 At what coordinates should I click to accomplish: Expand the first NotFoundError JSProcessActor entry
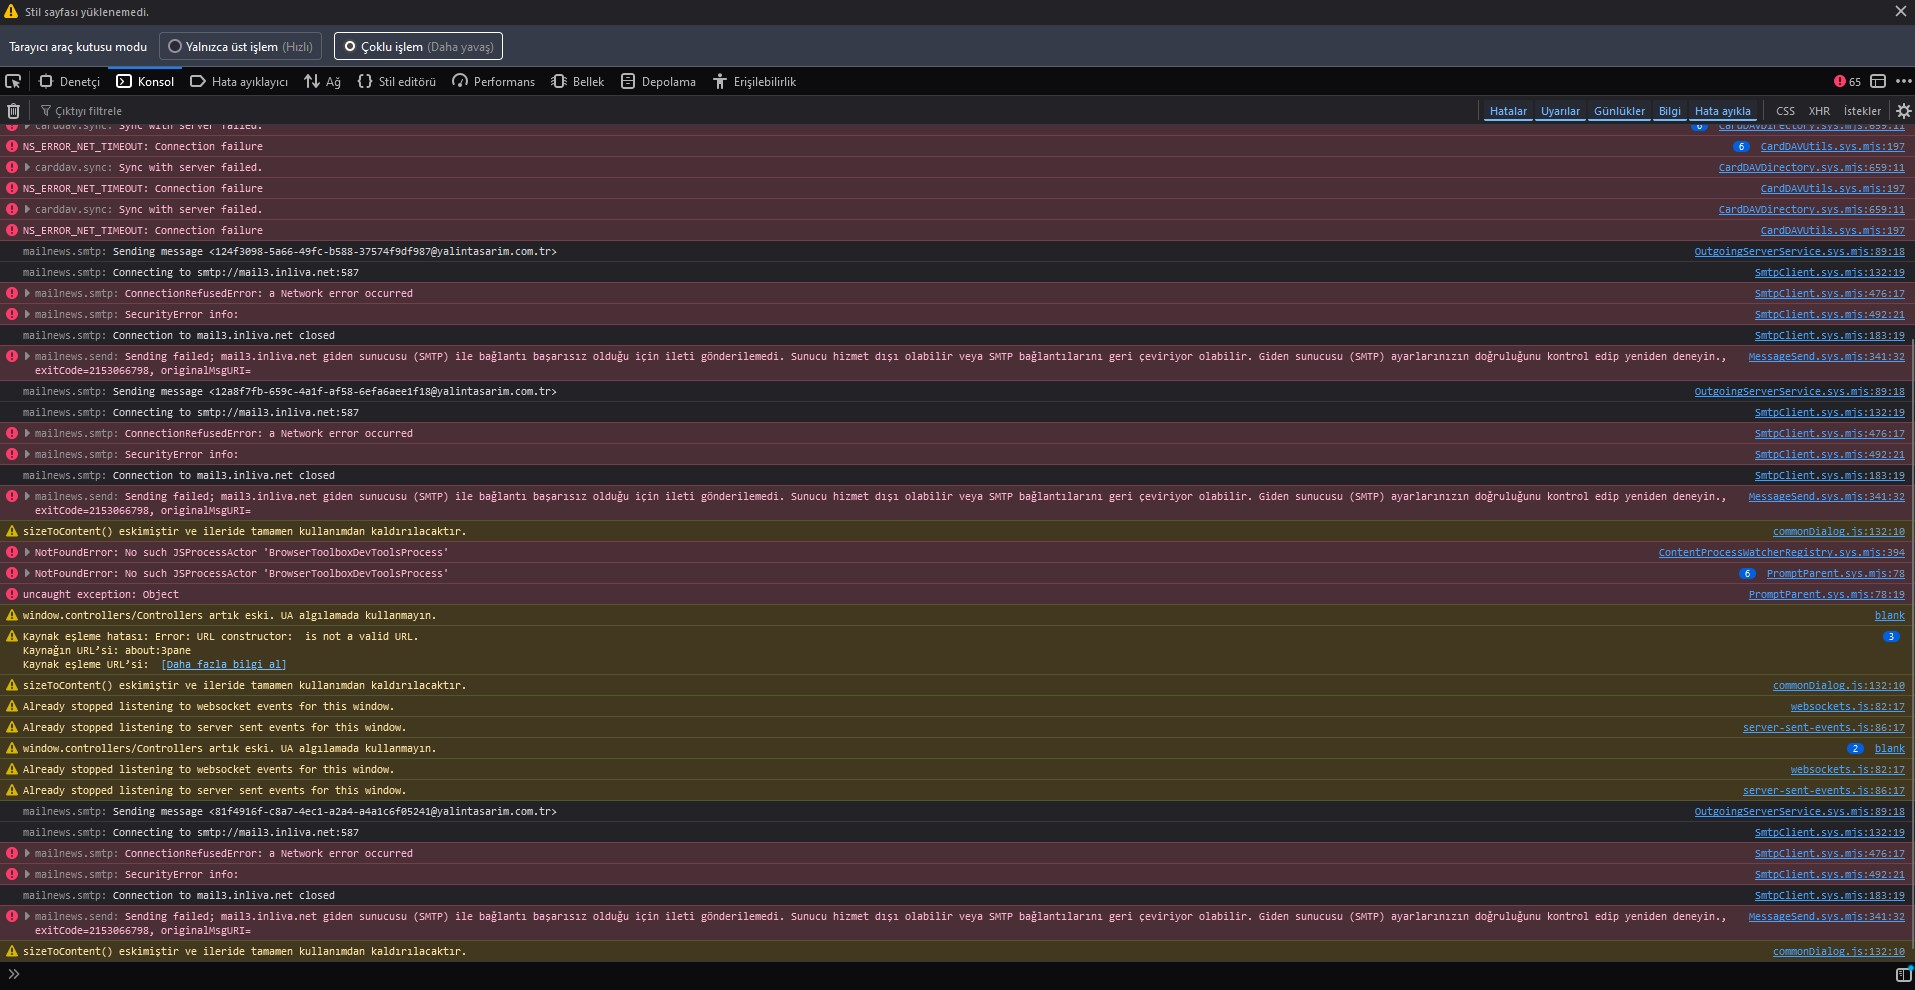coord(27,552)
